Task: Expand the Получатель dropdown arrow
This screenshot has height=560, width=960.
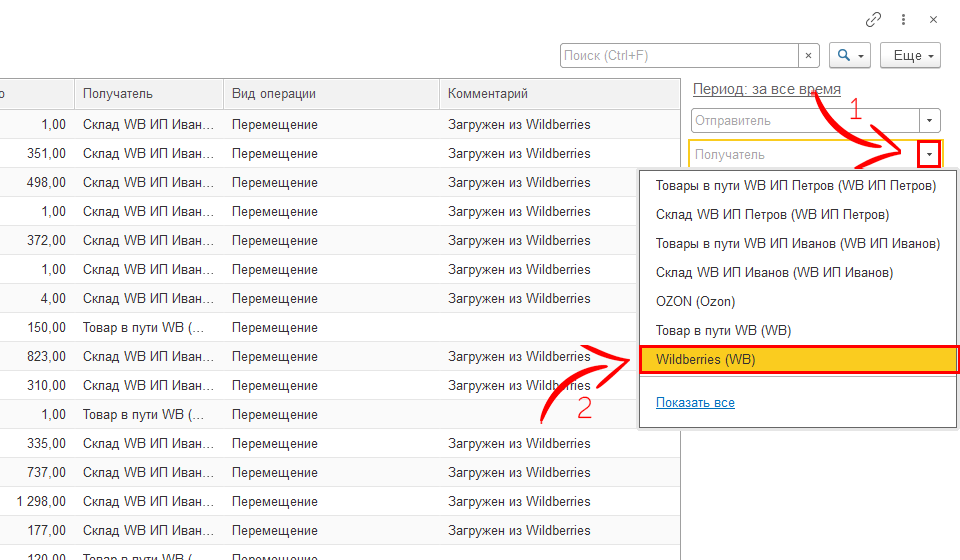Action: point(929,154)
